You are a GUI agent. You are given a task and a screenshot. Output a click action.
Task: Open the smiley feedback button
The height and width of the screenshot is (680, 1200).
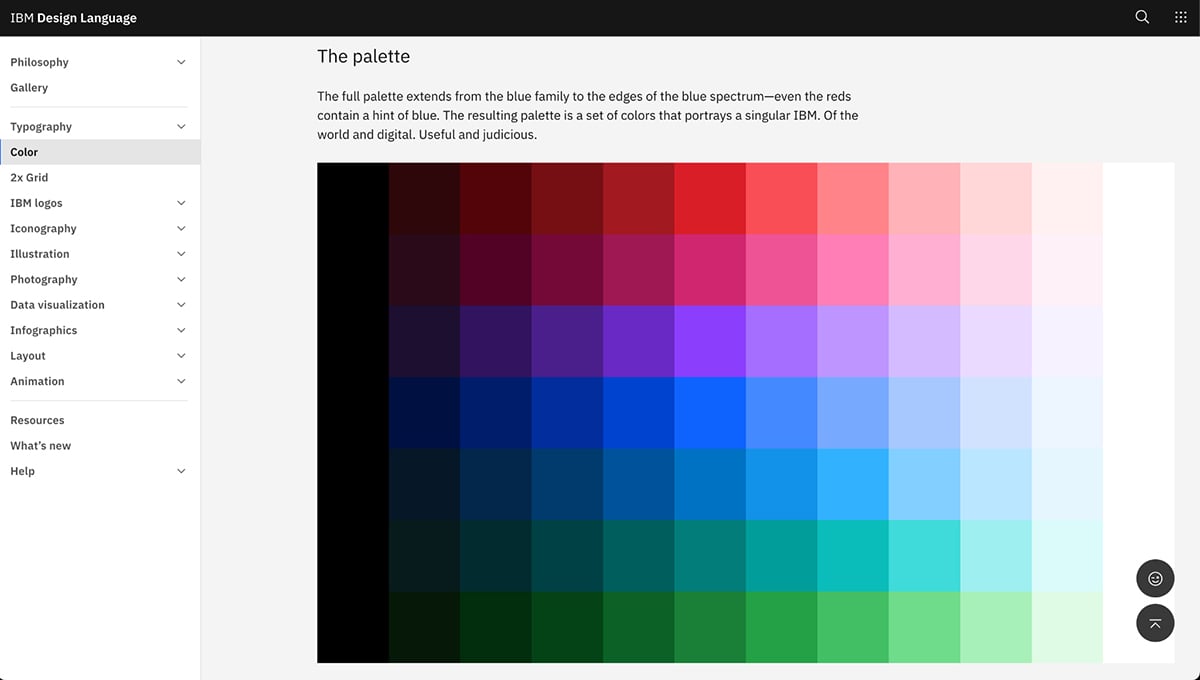1155,578
